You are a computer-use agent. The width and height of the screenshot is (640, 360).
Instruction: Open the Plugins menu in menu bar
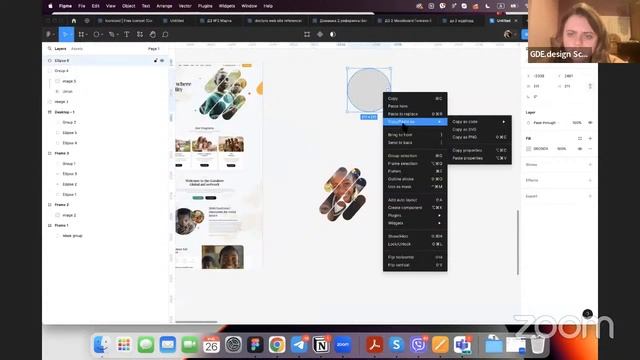(x=205, y=6)
